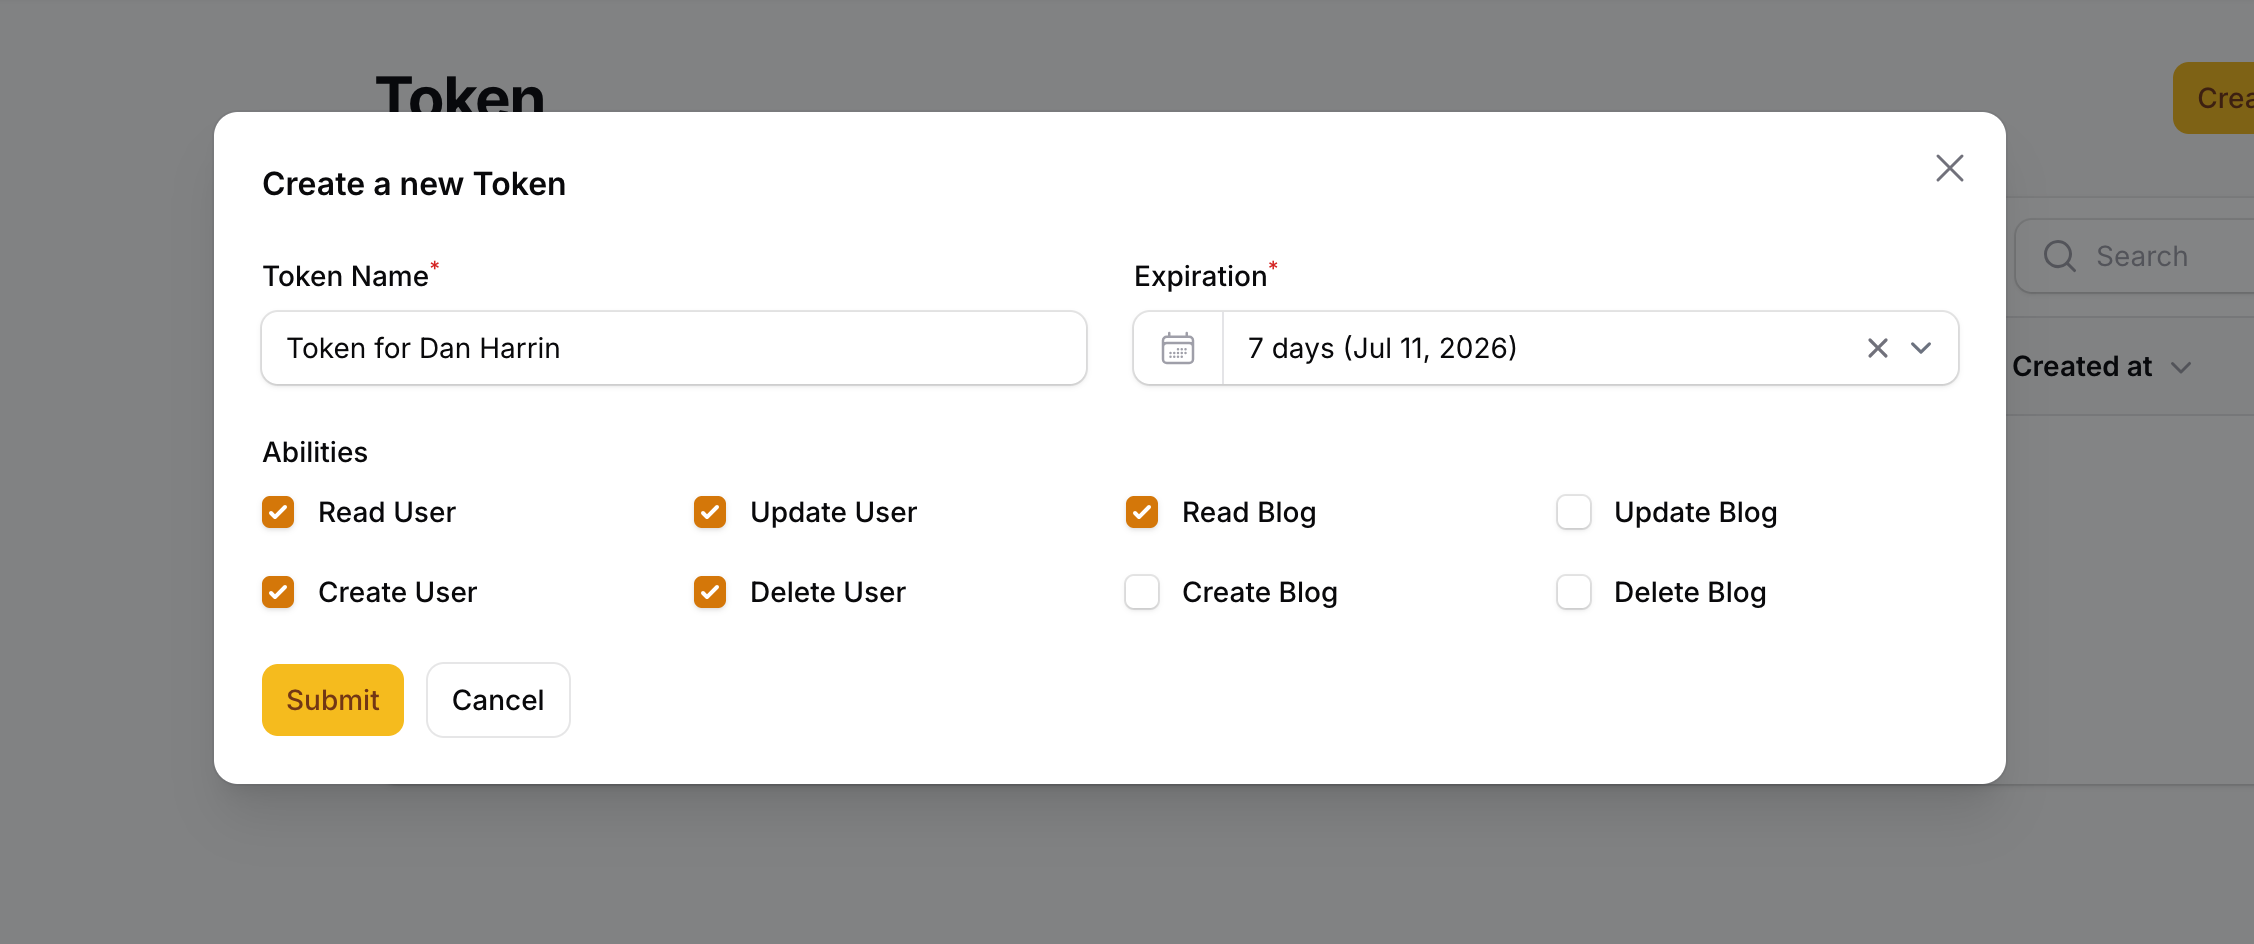Viewport: 2254px width, 944px height.
Task: Click the calendar icon in Expiration field
Action: pos(1177,348)
